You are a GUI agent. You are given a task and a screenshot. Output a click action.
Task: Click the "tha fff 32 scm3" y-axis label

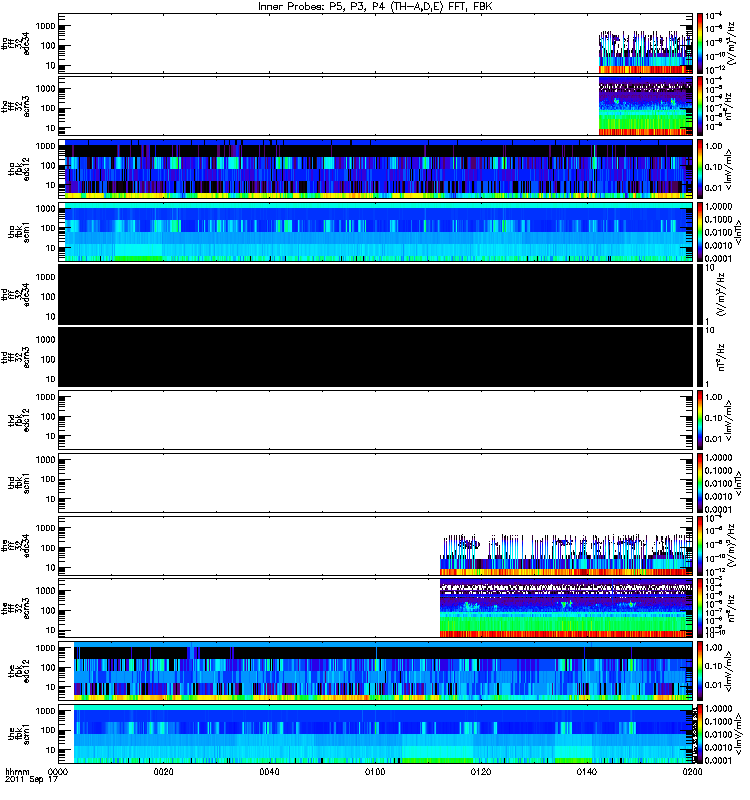coord(15,106)
